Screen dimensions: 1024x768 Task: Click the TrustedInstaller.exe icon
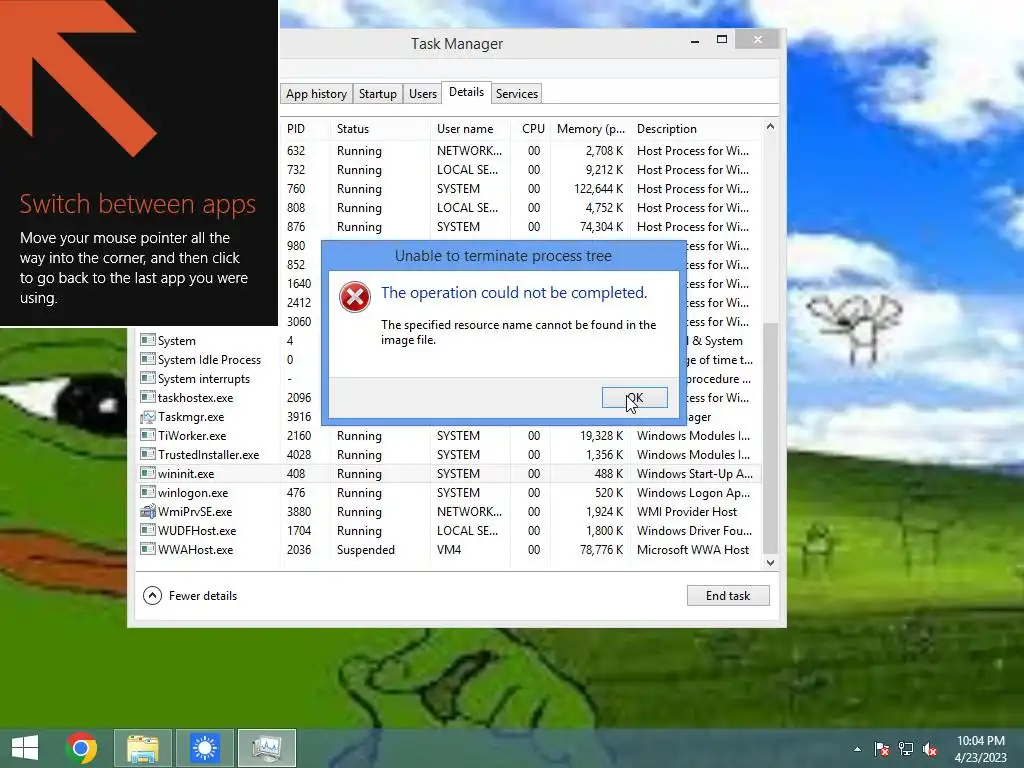pos(148,454)
